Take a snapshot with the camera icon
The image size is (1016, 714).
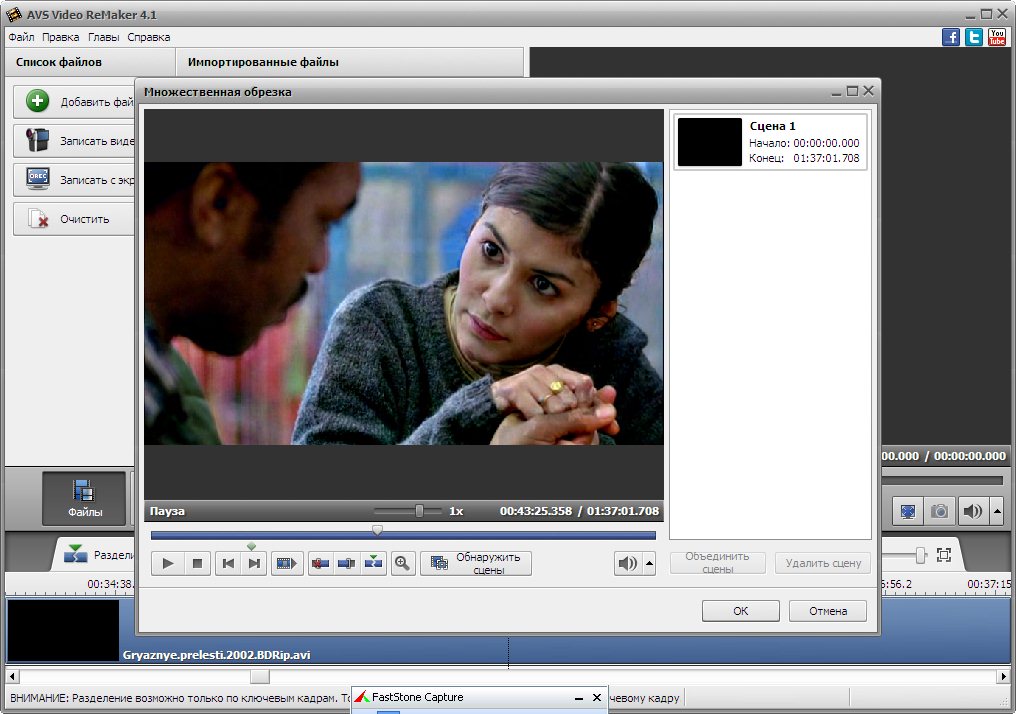click(x=939, y=511)
